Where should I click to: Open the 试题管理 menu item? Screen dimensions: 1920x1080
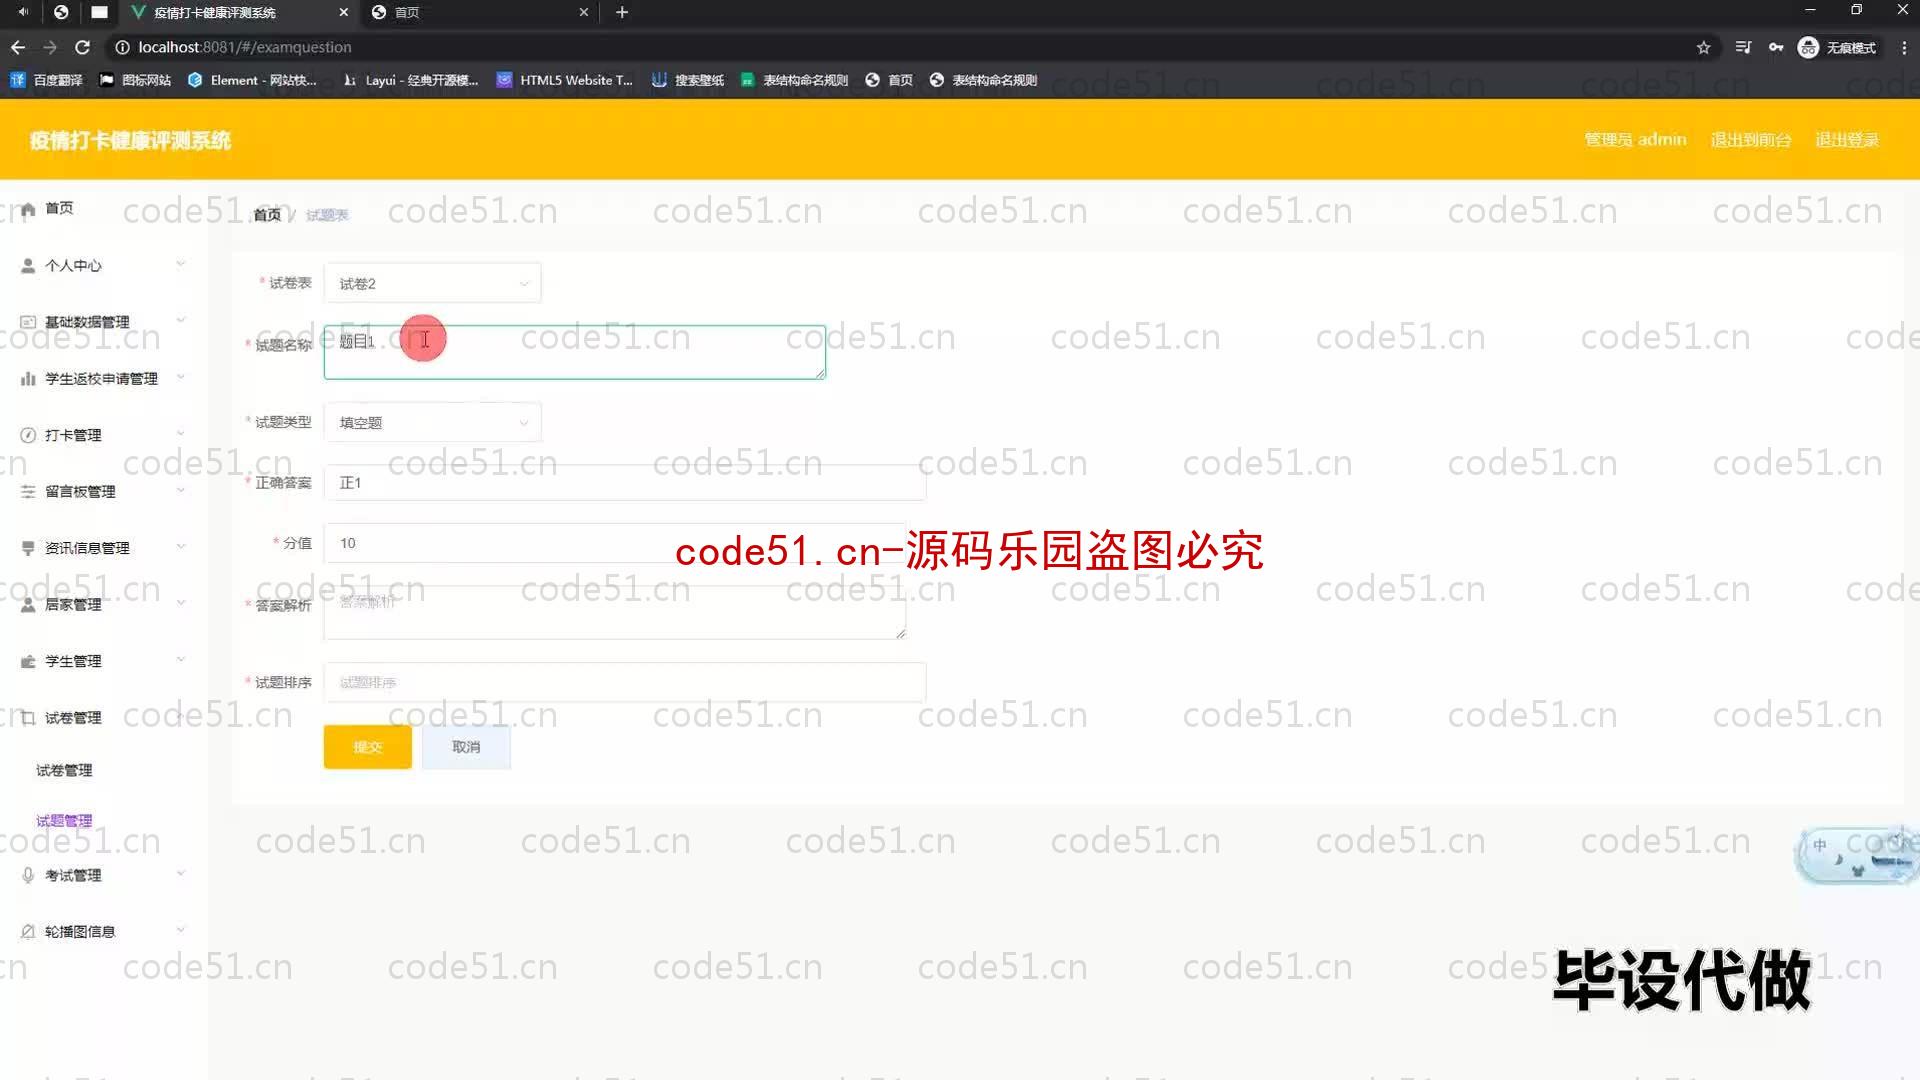(x=63, y=820)
